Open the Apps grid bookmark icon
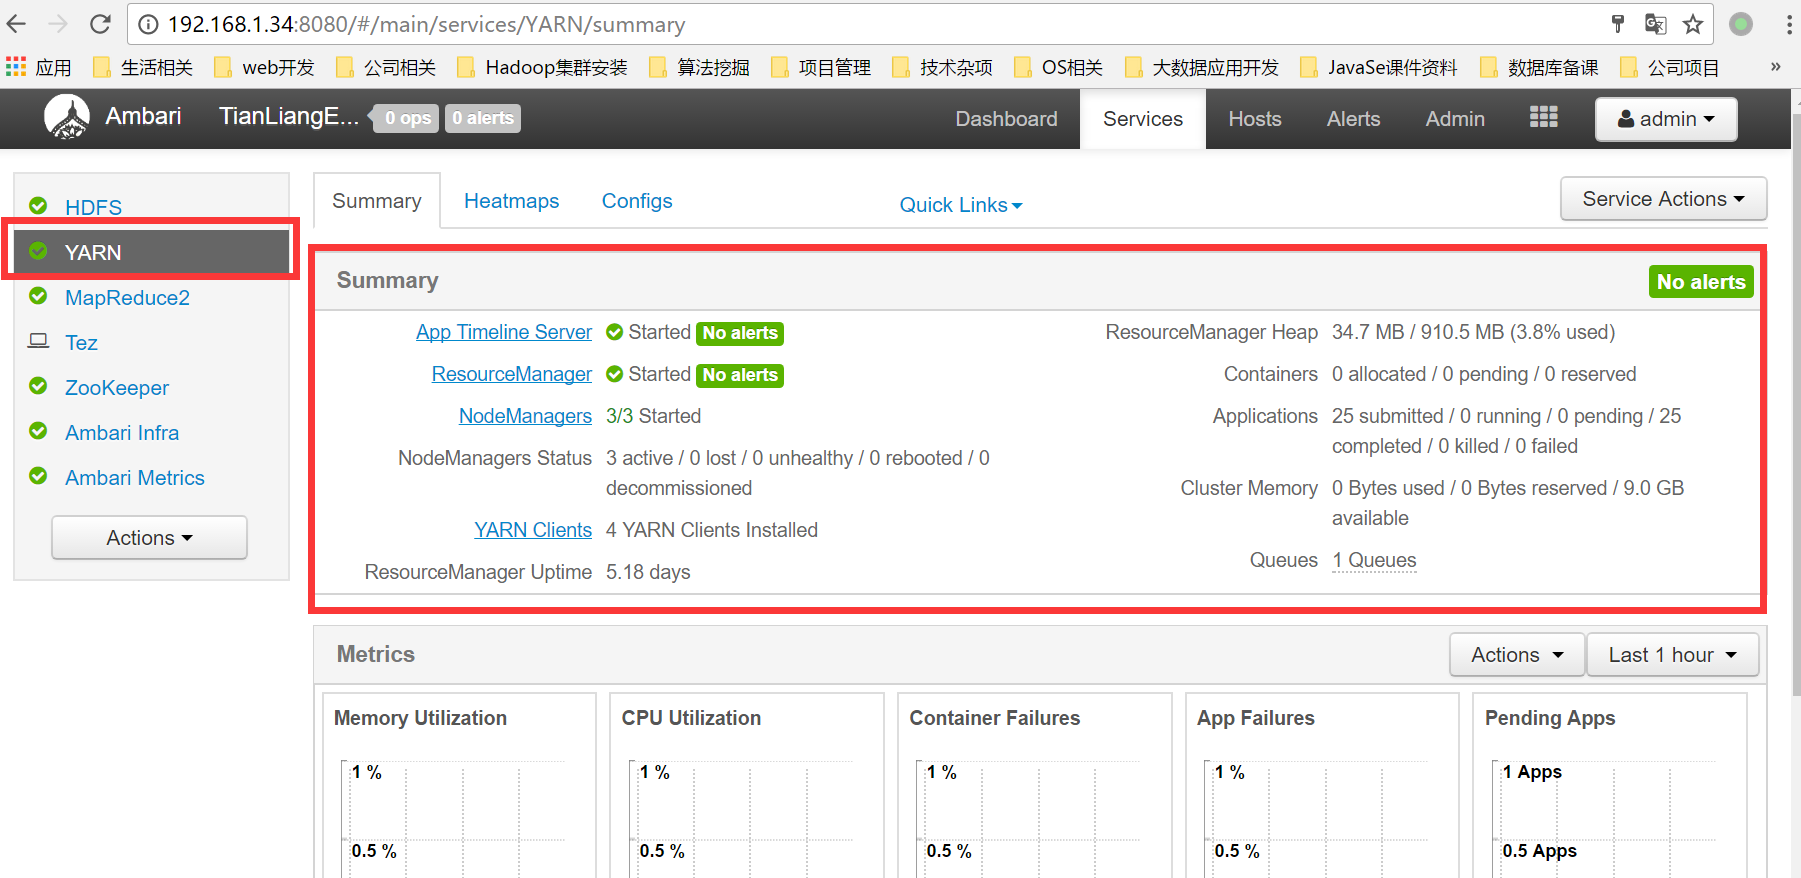Image resolution: width=1801 pixels, height=878 pixels. pos(16,67)
